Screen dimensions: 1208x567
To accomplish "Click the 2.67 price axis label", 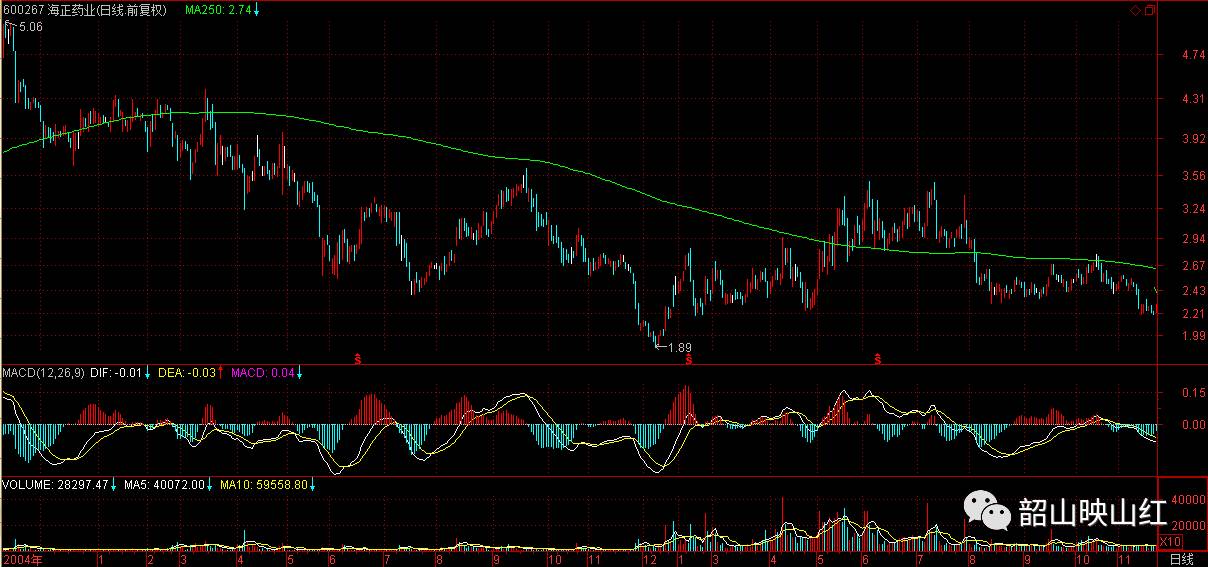I will point(1192,266).
